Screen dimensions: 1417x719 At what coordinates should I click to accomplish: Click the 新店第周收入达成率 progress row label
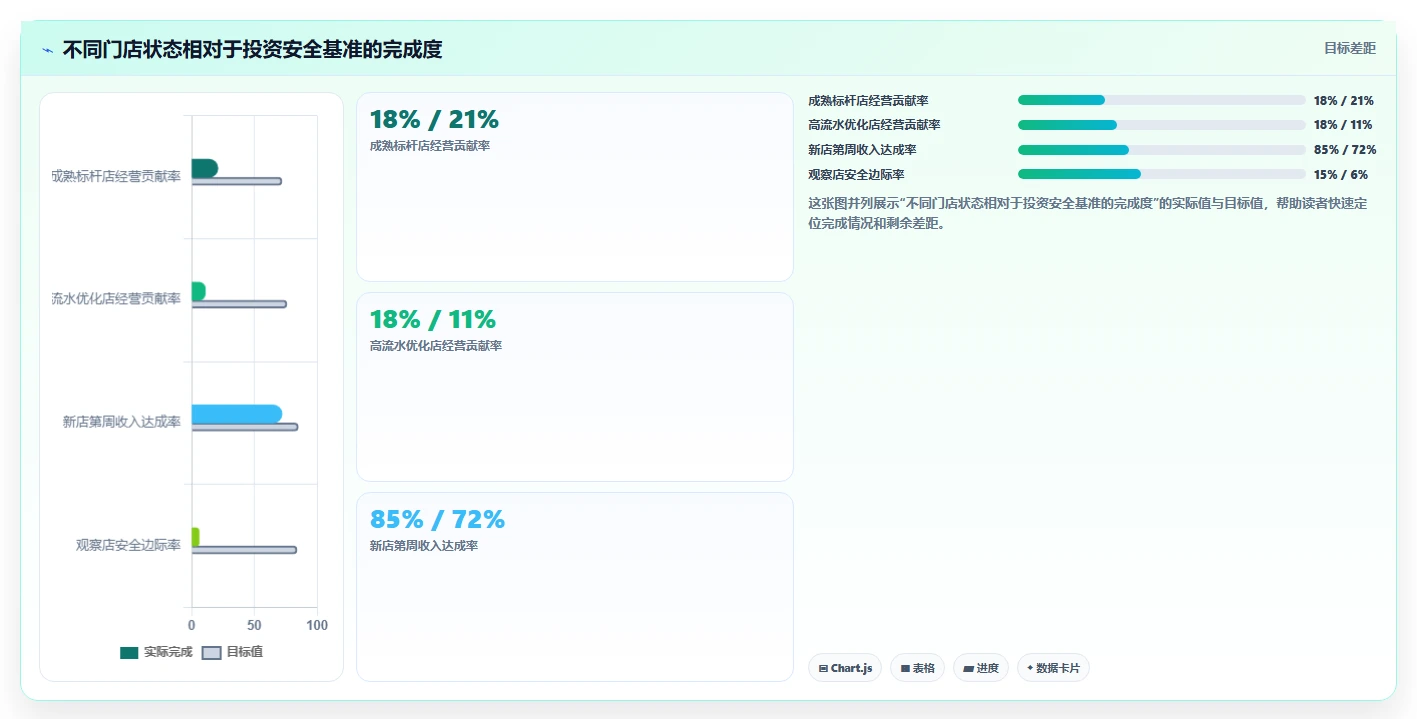tap(862, 150)
